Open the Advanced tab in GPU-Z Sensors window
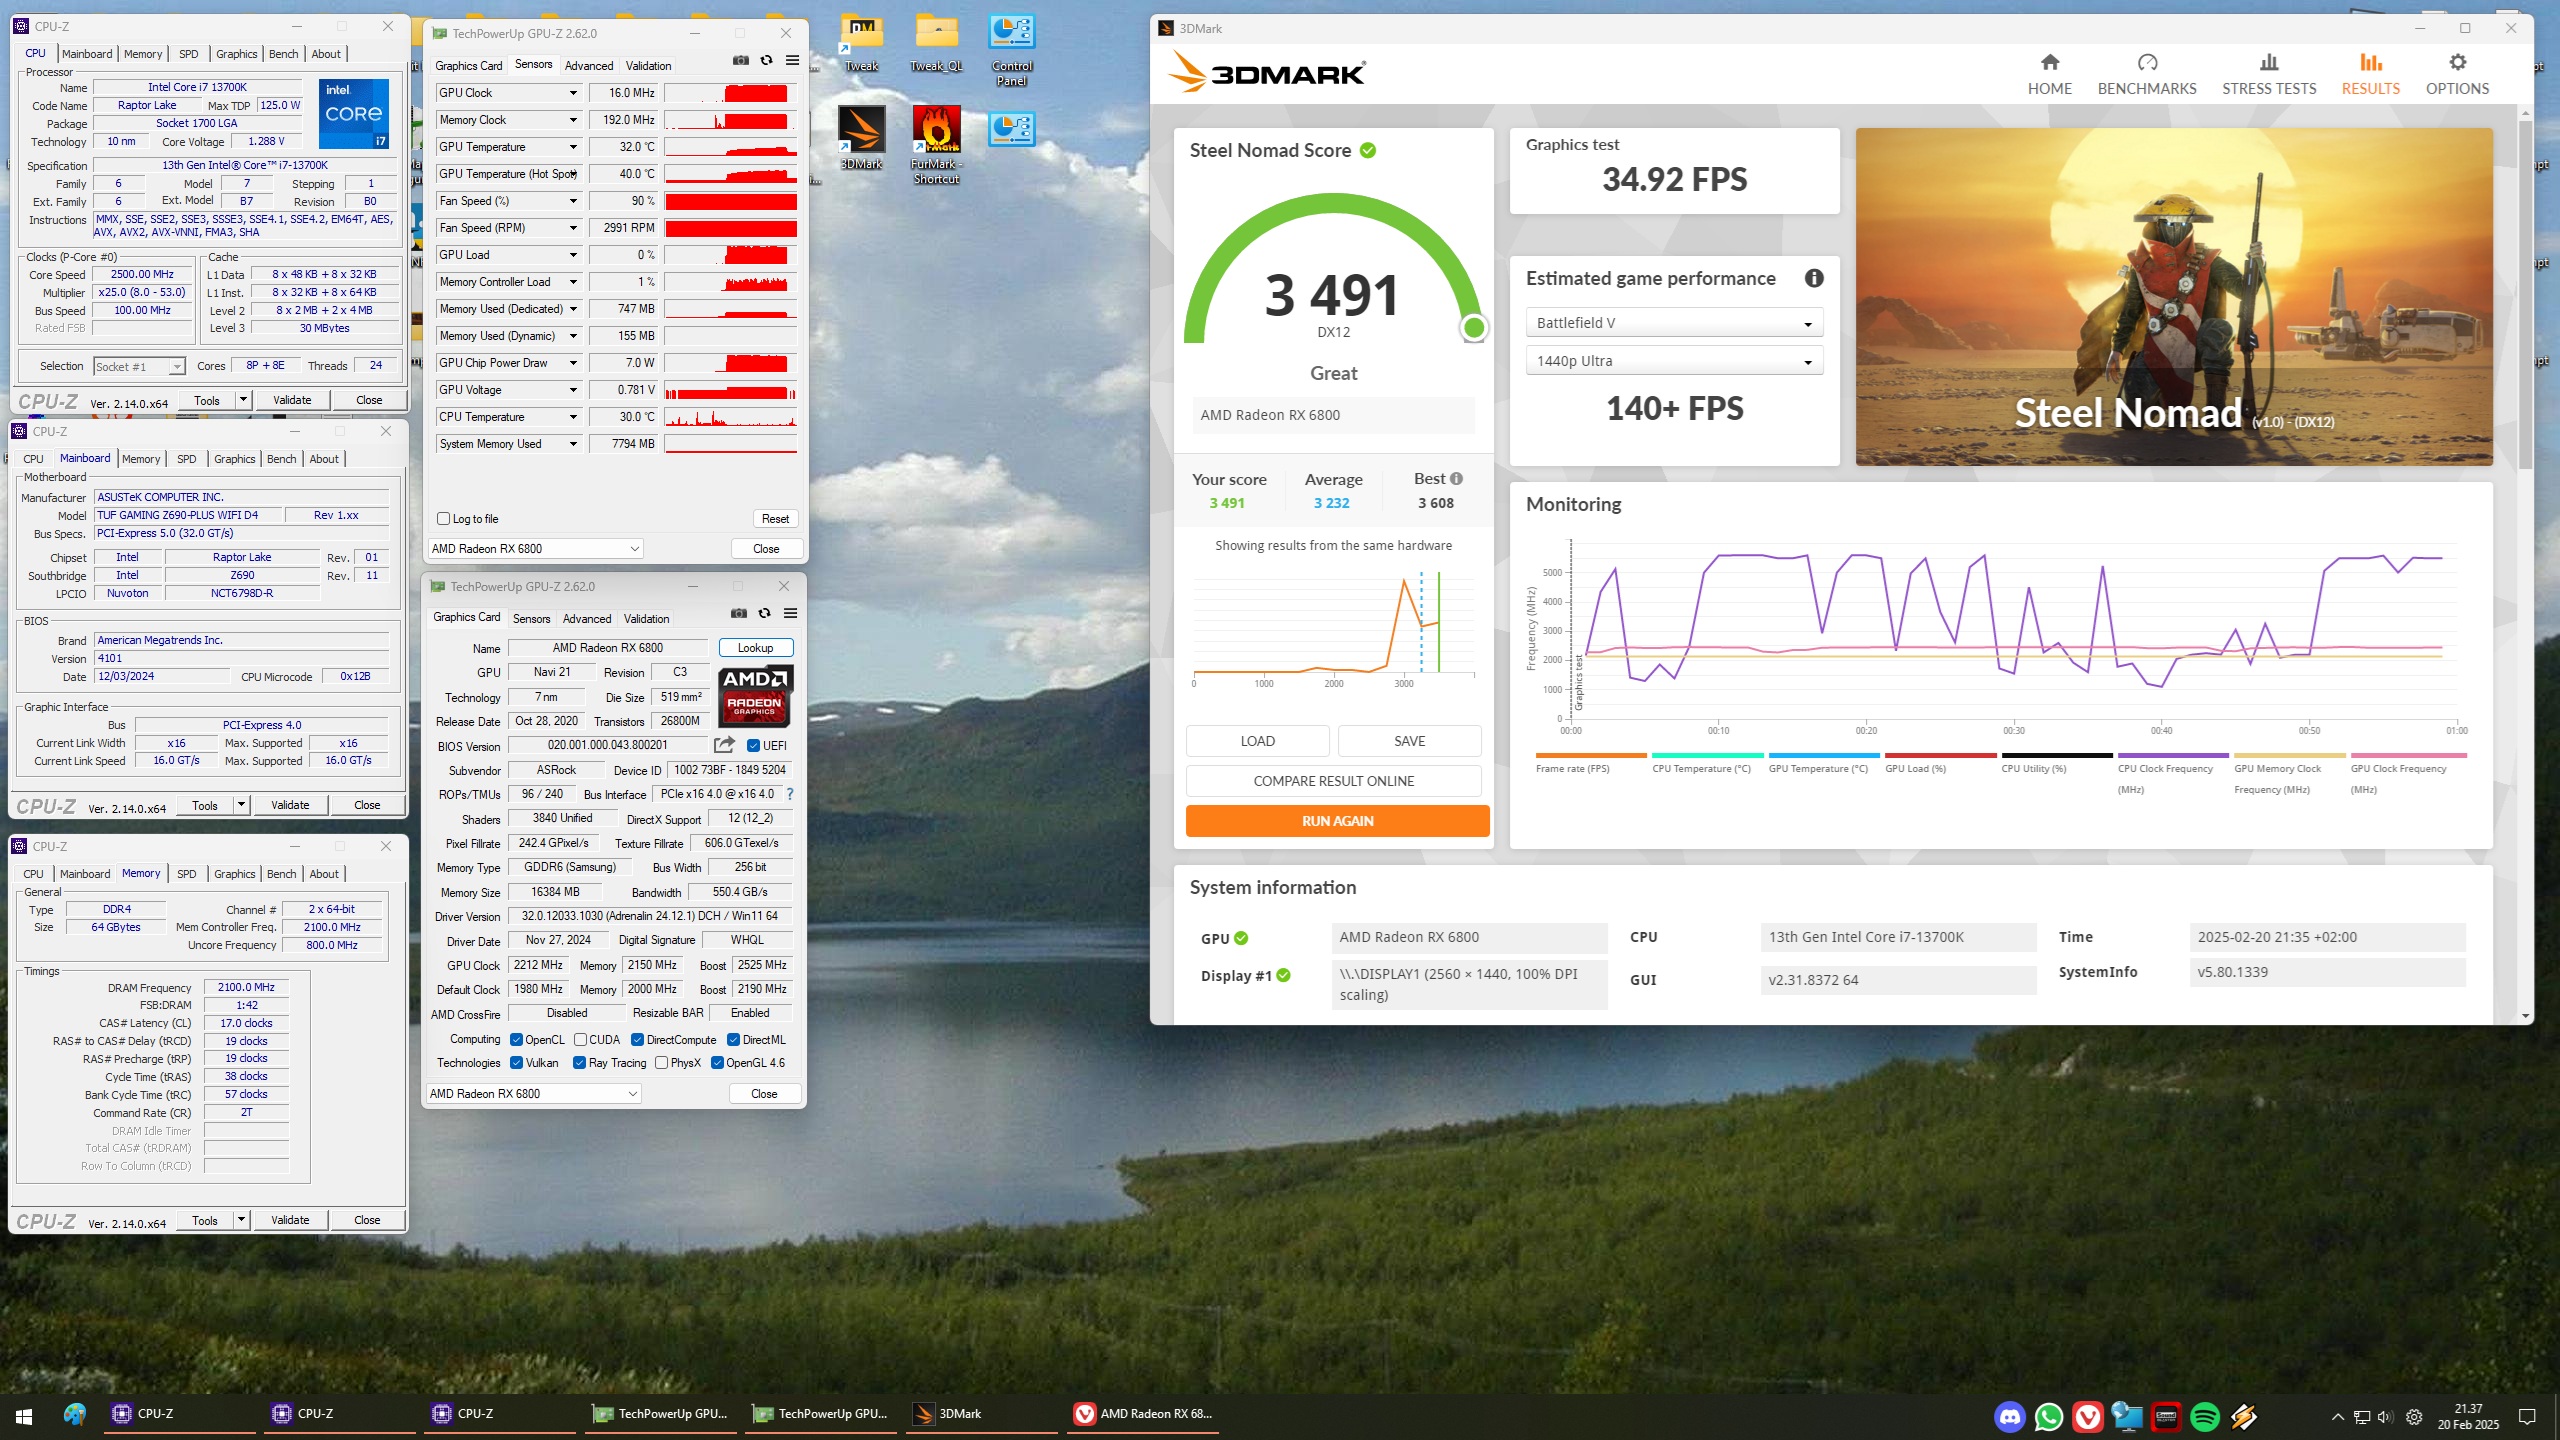2560x1440 pixels. point(589,66)
